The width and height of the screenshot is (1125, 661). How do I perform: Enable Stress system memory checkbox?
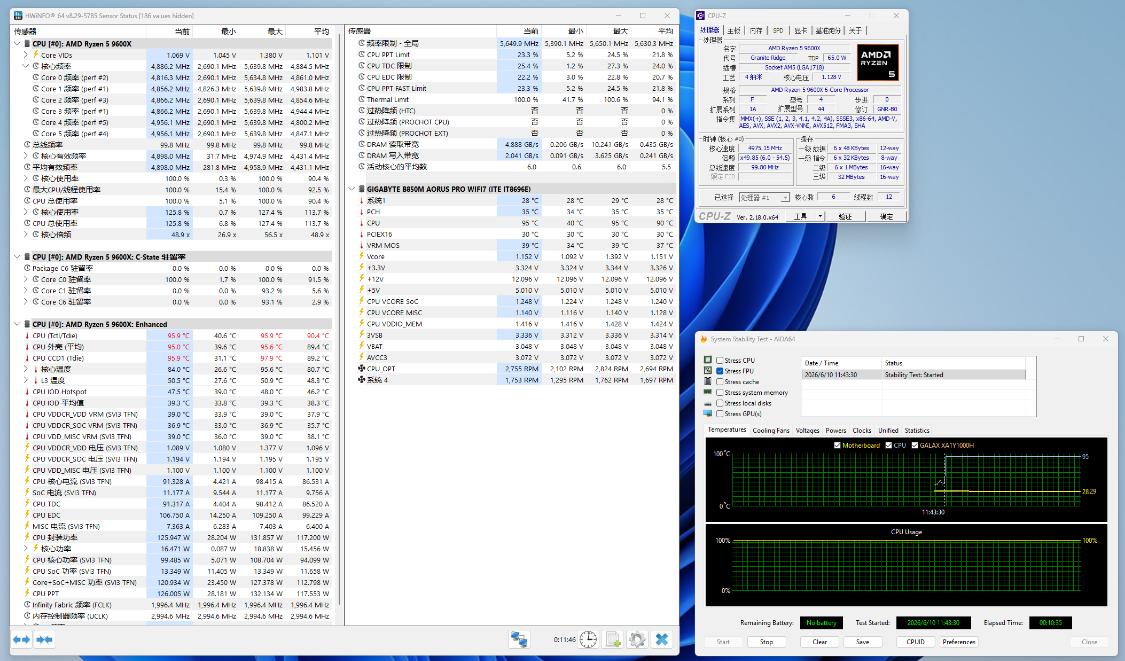click(x=720, y=393)
